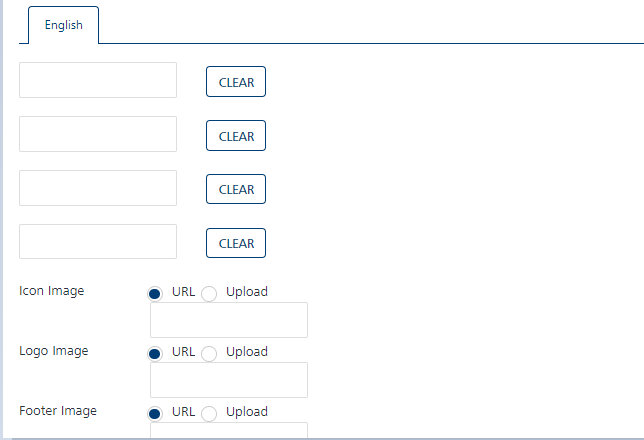
Task: Choose Upload option for Logo Image
Action: 209,353
